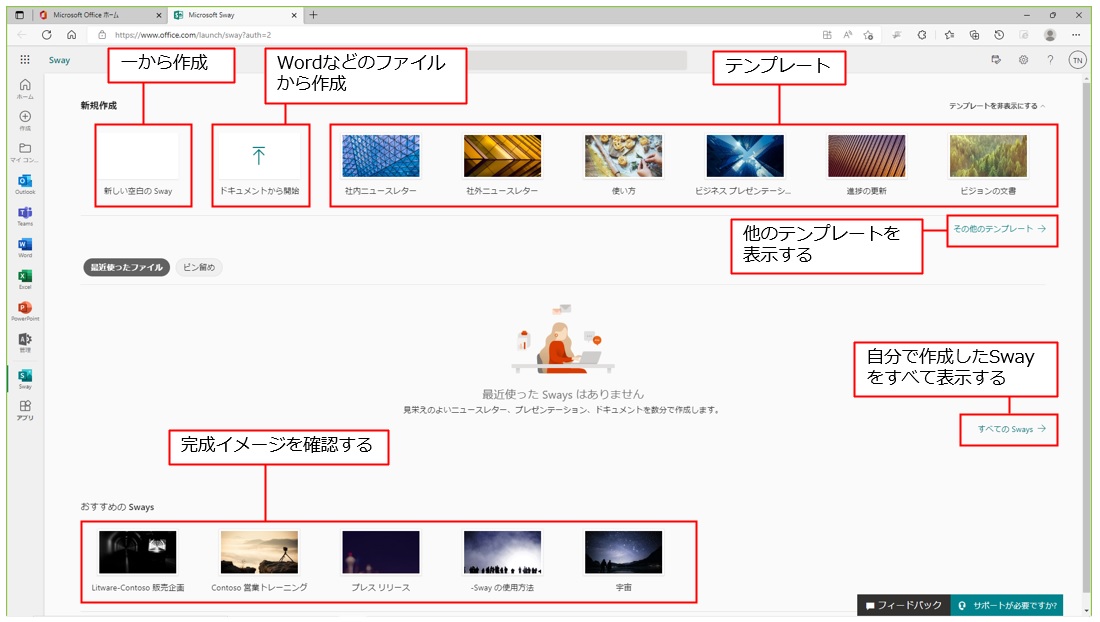
Task: Click the フィードバック button
Action: click(904, 605)
